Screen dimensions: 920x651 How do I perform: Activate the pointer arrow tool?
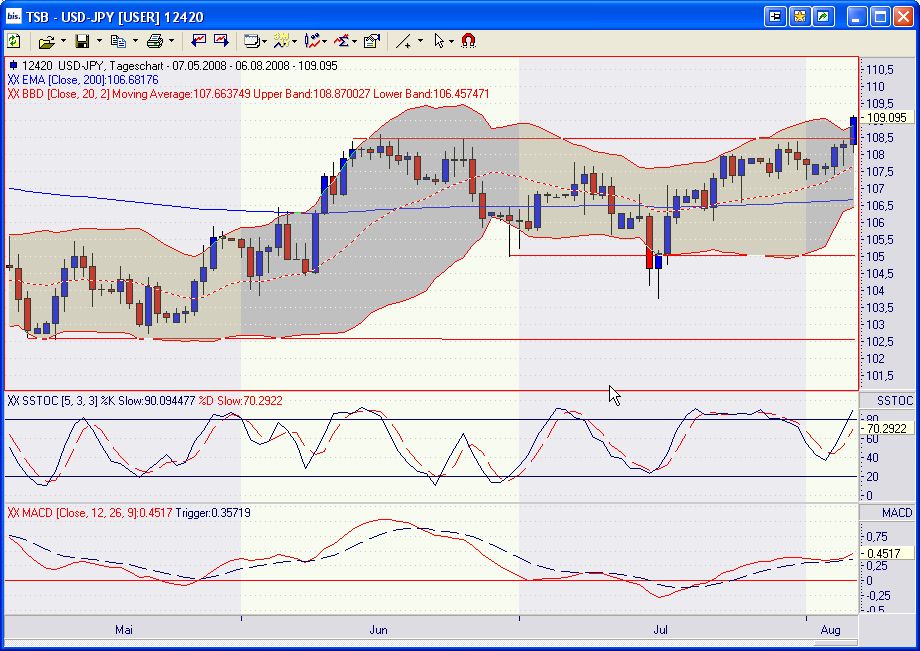point(438,41)
